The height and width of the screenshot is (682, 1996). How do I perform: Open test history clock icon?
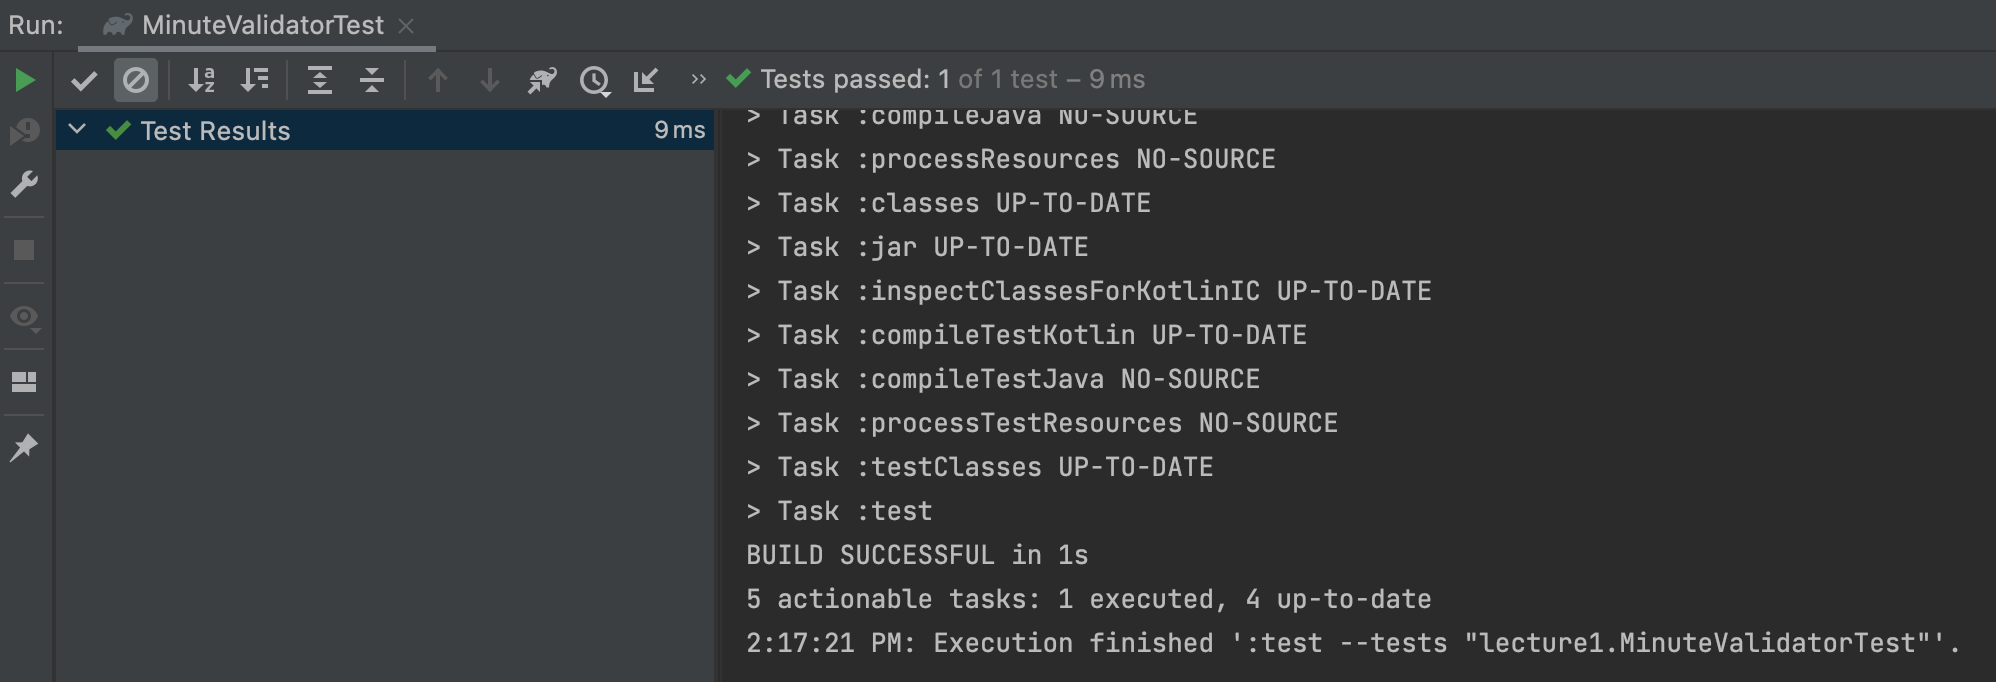595,80
